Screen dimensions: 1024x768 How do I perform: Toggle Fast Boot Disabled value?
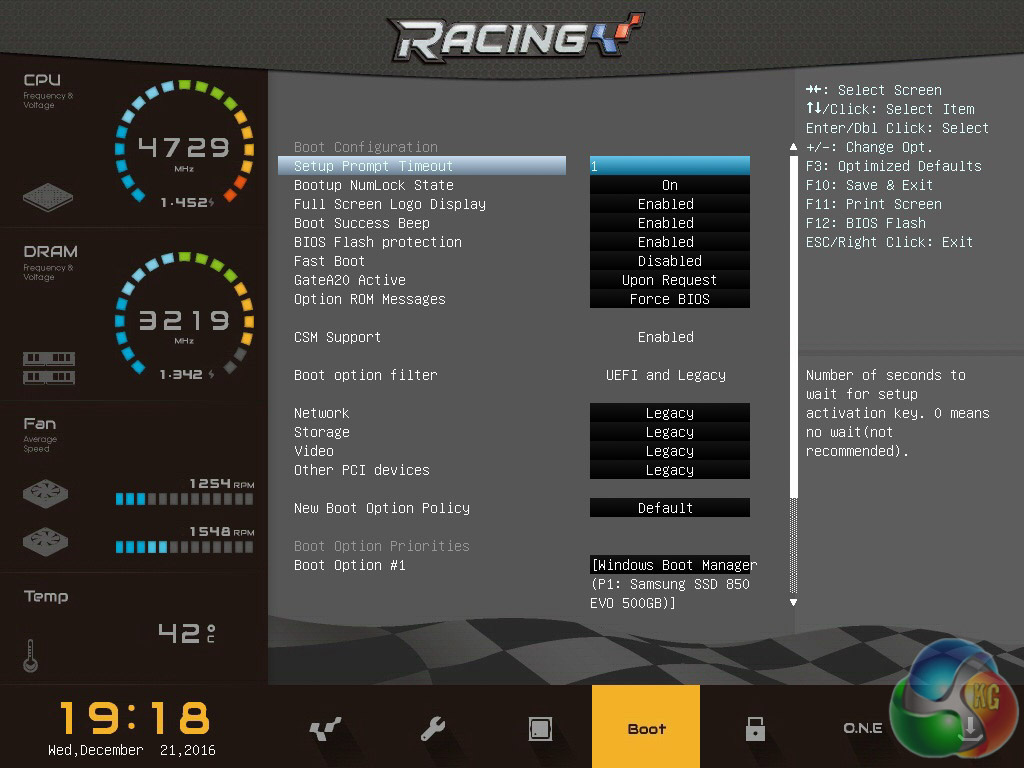[x=669, y=261]
